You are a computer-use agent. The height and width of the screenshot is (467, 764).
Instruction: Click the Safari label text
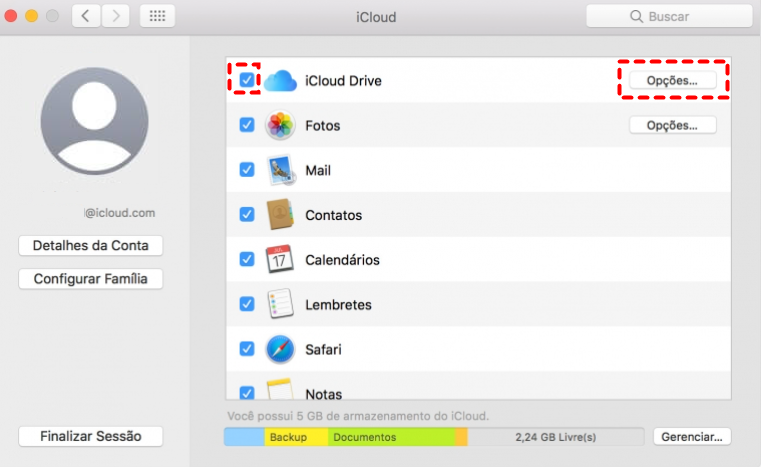pyautogui.click(x=323, y=350)
